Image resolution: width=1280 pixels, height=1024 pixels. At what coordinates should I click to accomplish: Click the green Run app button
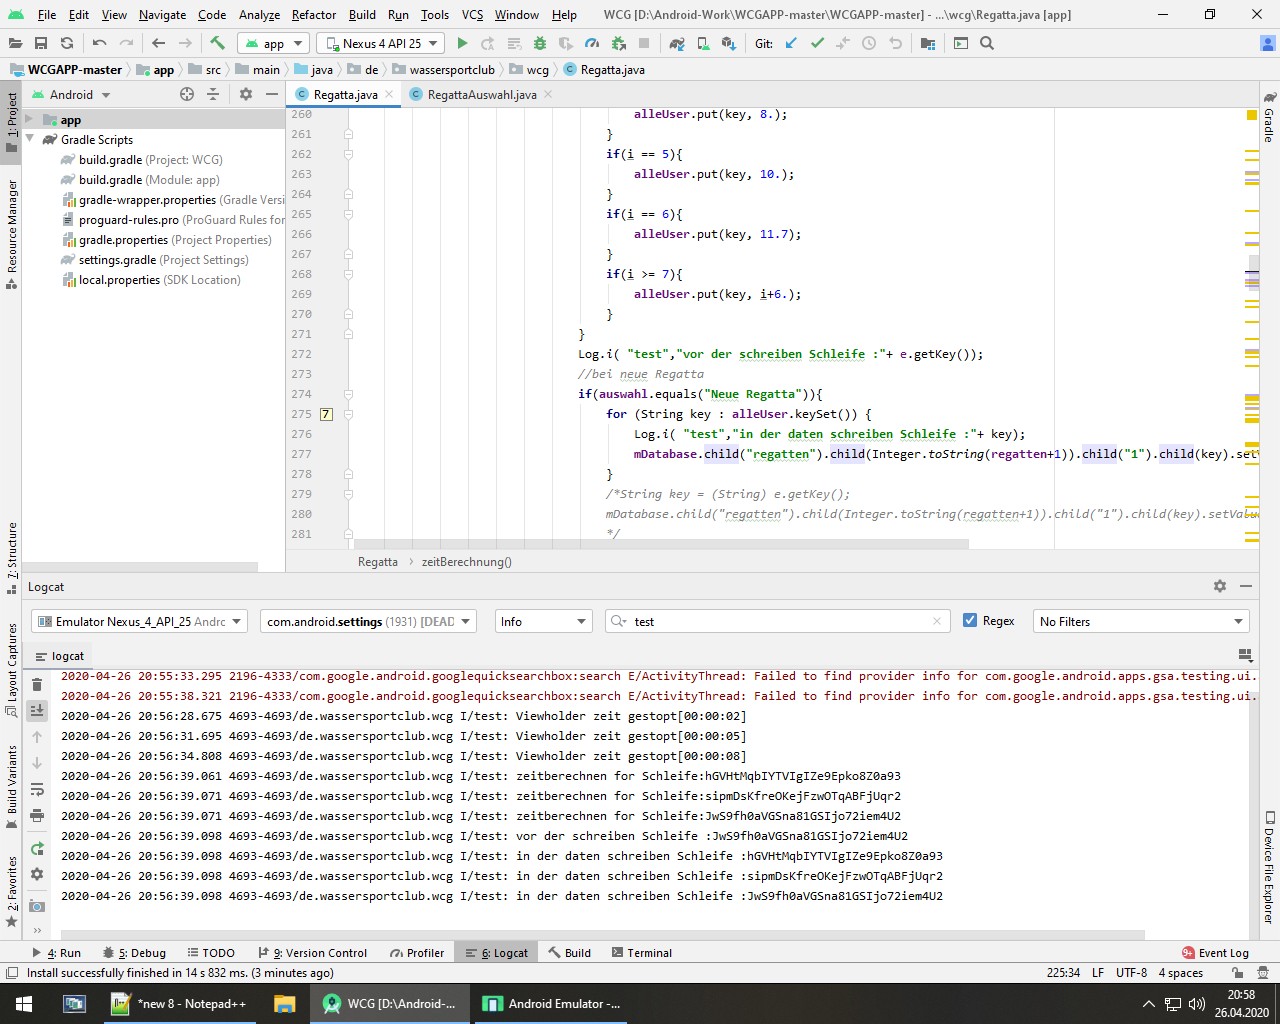[x=462, y=43]
